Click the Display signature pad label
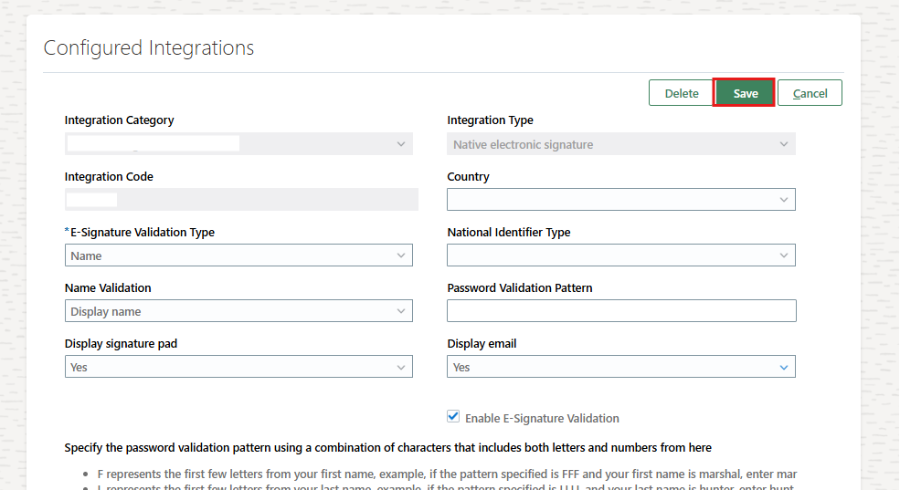This screenshot has width=900, height=490. pos(121,344)
